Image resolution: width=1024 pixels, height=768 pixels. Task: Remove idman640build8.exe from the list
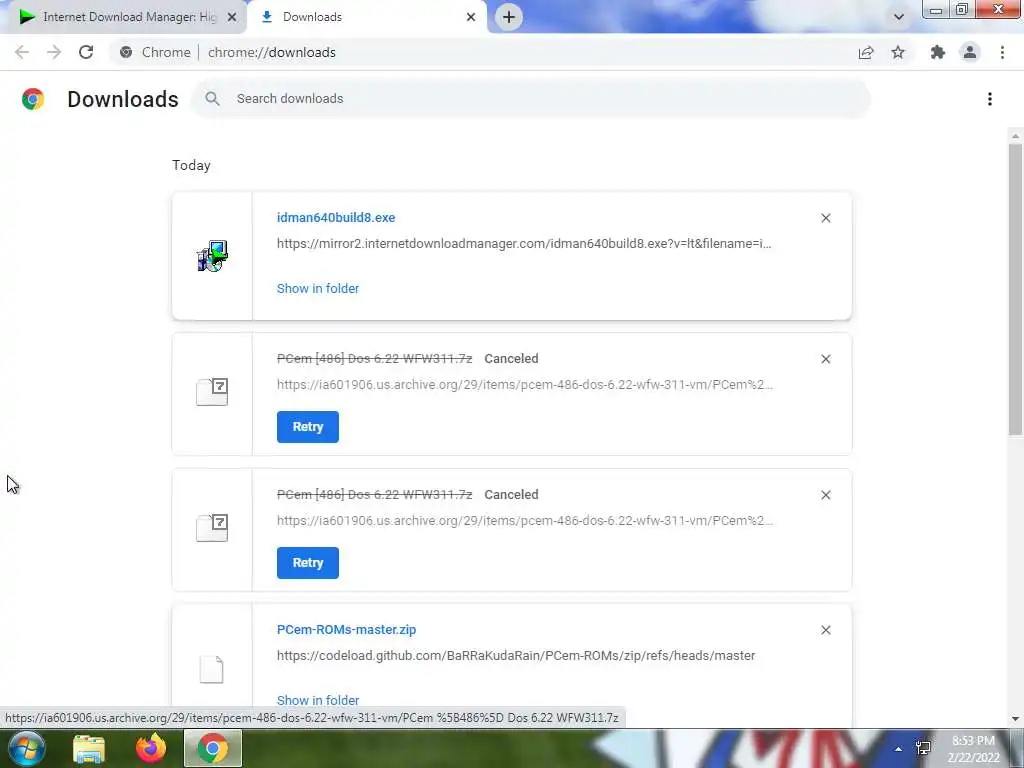click(x=825, y=218)
